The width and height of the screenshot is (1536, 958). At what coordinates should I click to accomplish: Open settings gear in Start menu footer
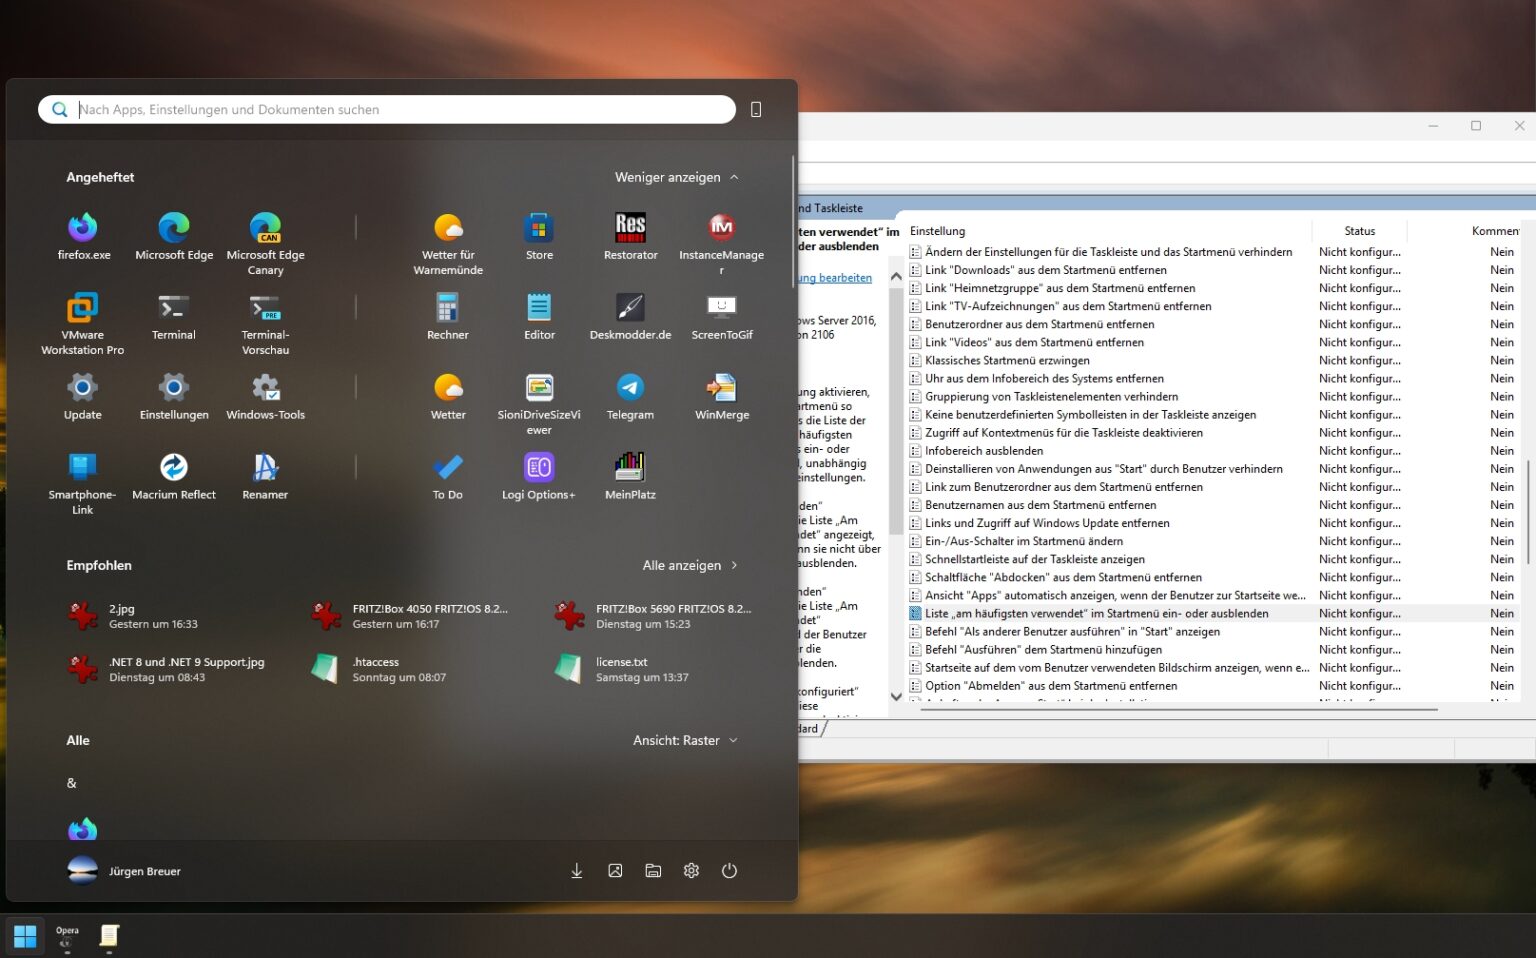coord(691,871)
